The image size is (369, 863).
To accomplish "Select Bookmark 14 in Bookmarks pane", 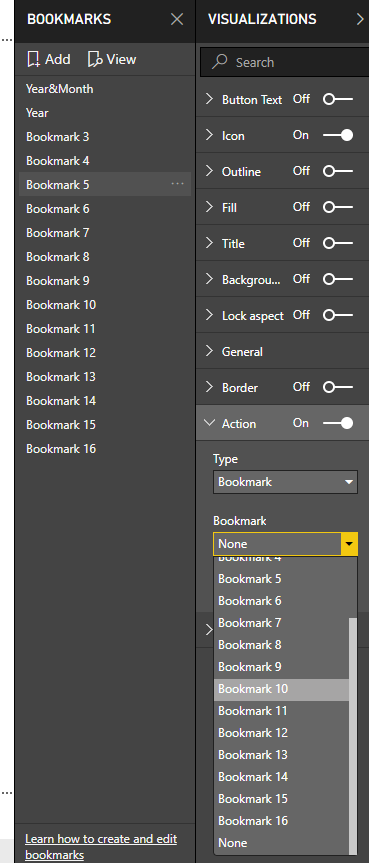I will pos(105,401).
